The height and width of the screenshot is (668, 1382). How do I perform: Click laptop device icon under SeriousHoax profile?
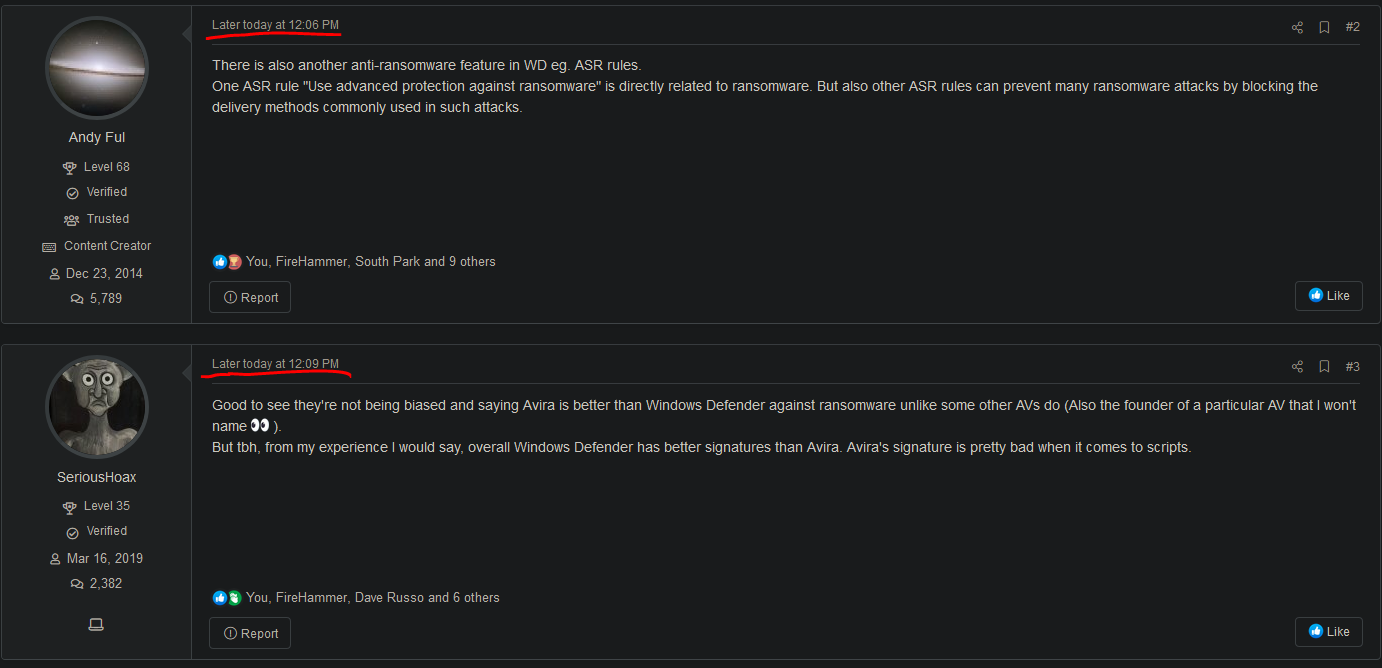(96, 625)
